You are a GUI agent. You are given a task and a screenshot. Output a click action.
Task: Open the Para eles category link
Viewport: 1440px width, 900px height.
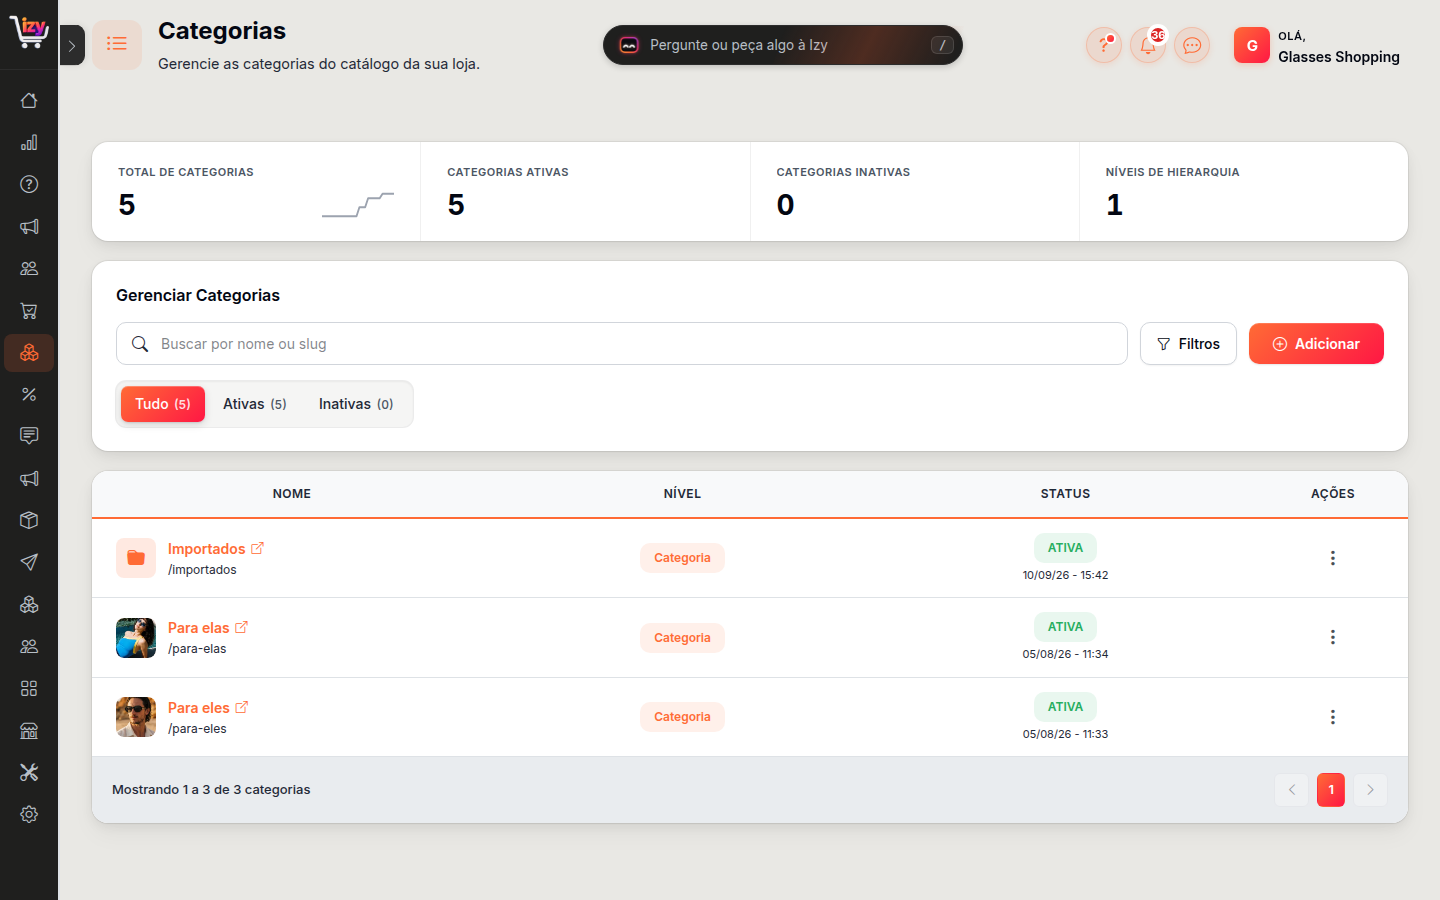coord(199,708)
